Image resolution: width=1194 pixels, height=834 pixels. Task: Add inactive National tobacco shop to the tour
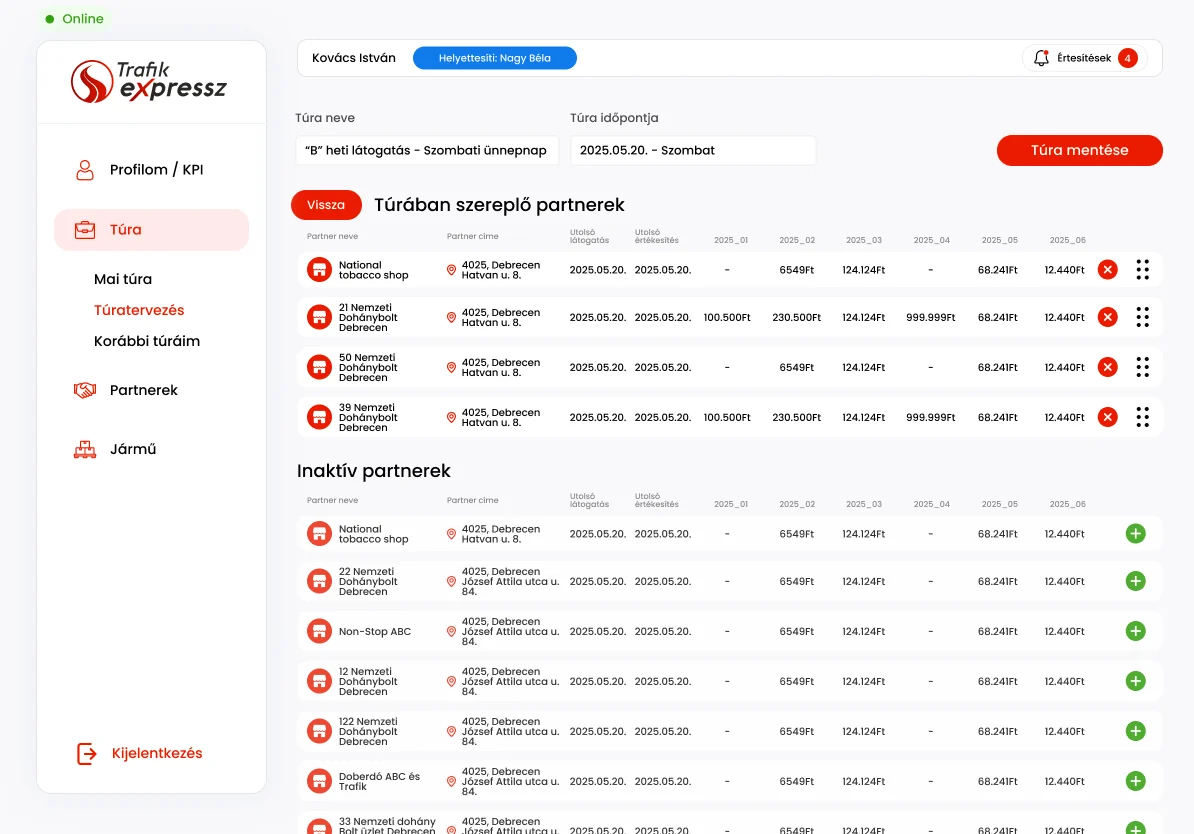[1135, 534]
